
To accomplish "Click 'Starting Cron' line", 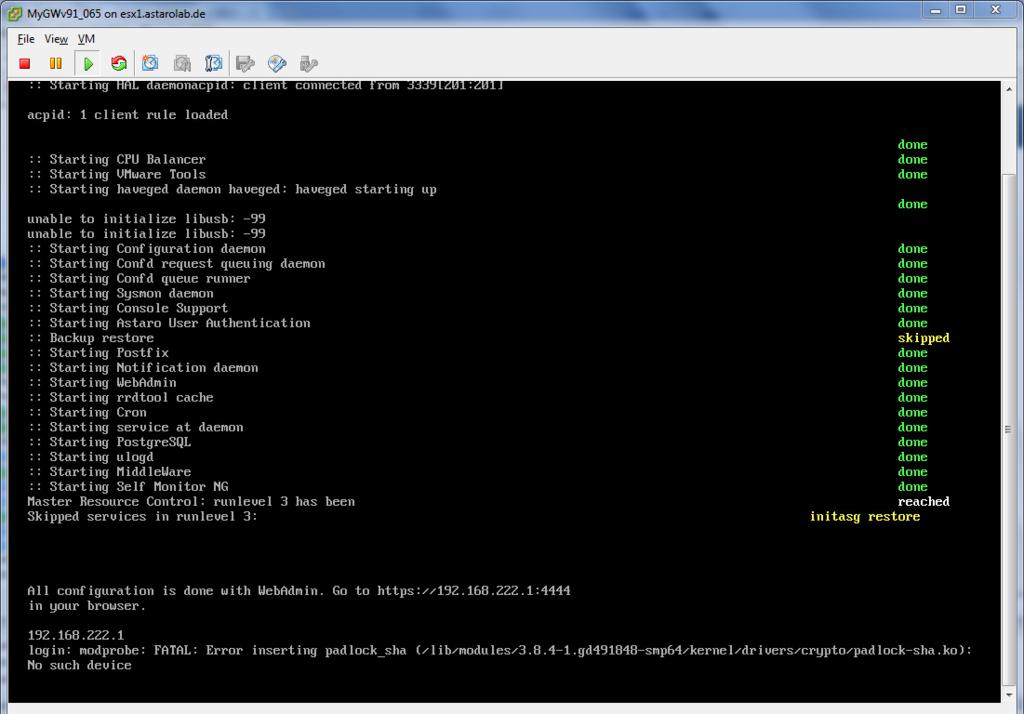I will coord(87,412).
